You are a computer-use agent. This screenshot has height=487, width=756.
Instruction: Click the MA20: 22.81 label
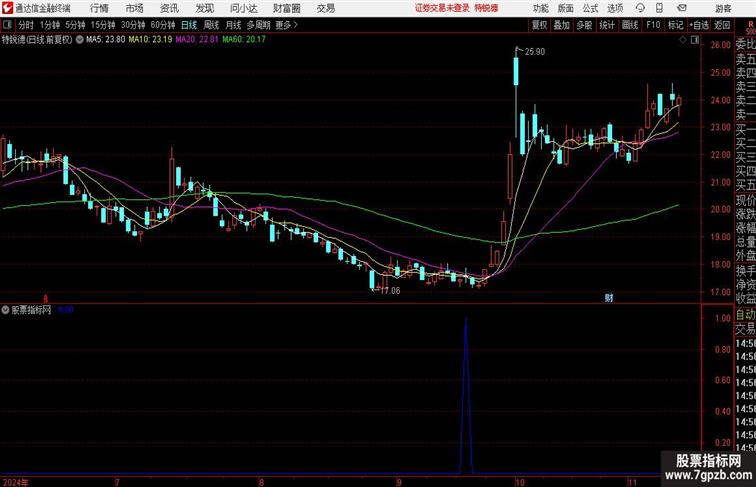(197, 40)
